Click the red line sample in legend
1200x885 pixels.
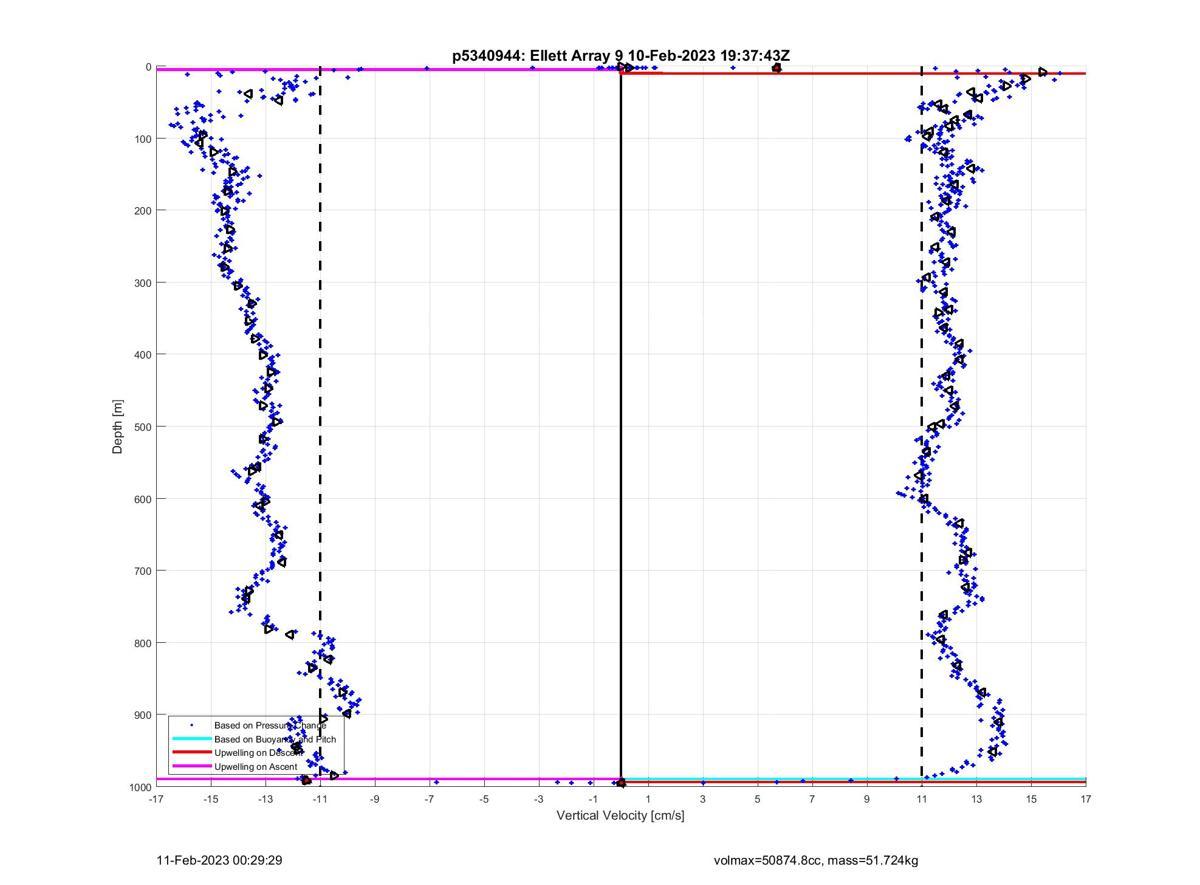(191, 752)
